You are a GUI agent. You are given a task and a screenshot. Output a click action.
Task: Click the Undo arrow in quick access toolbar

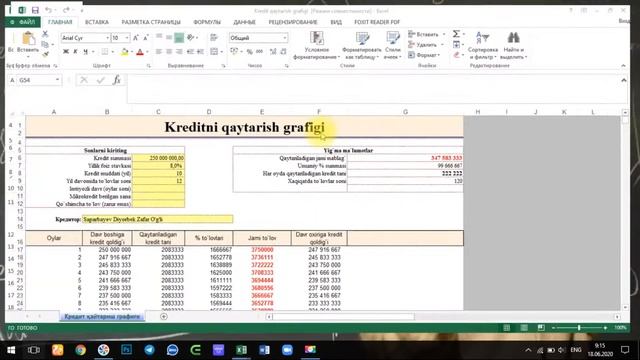[48, 10]
